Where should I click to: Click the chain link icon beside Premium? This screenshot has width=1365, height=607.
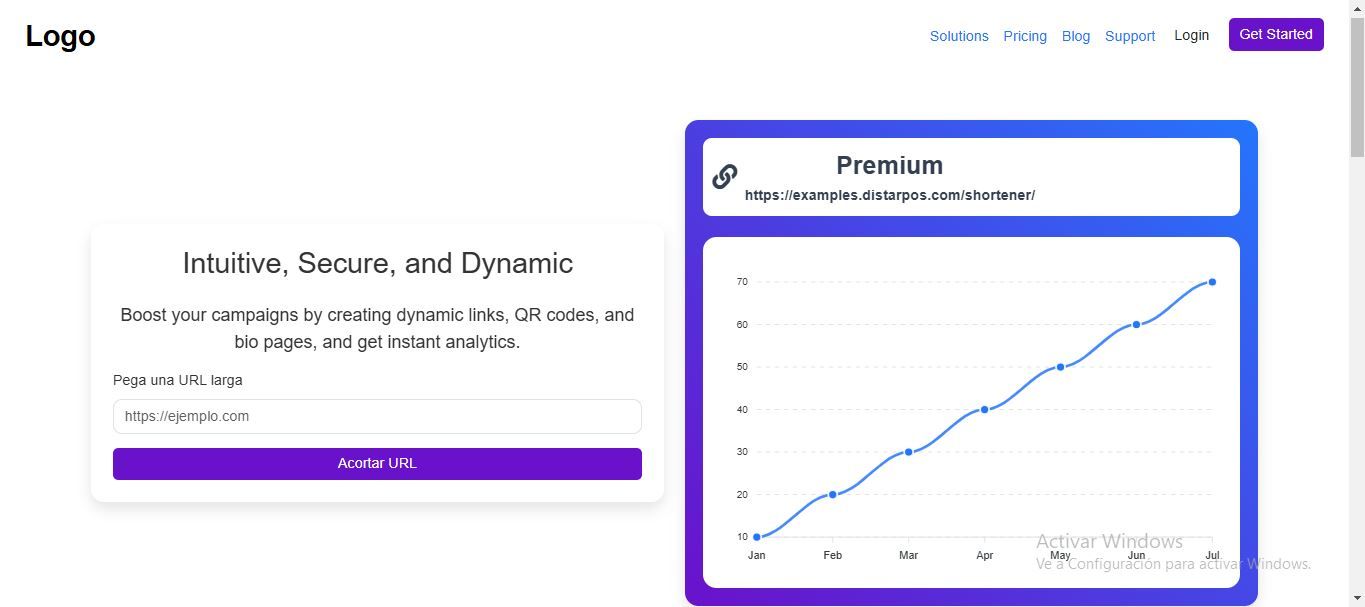pos(724,177)
